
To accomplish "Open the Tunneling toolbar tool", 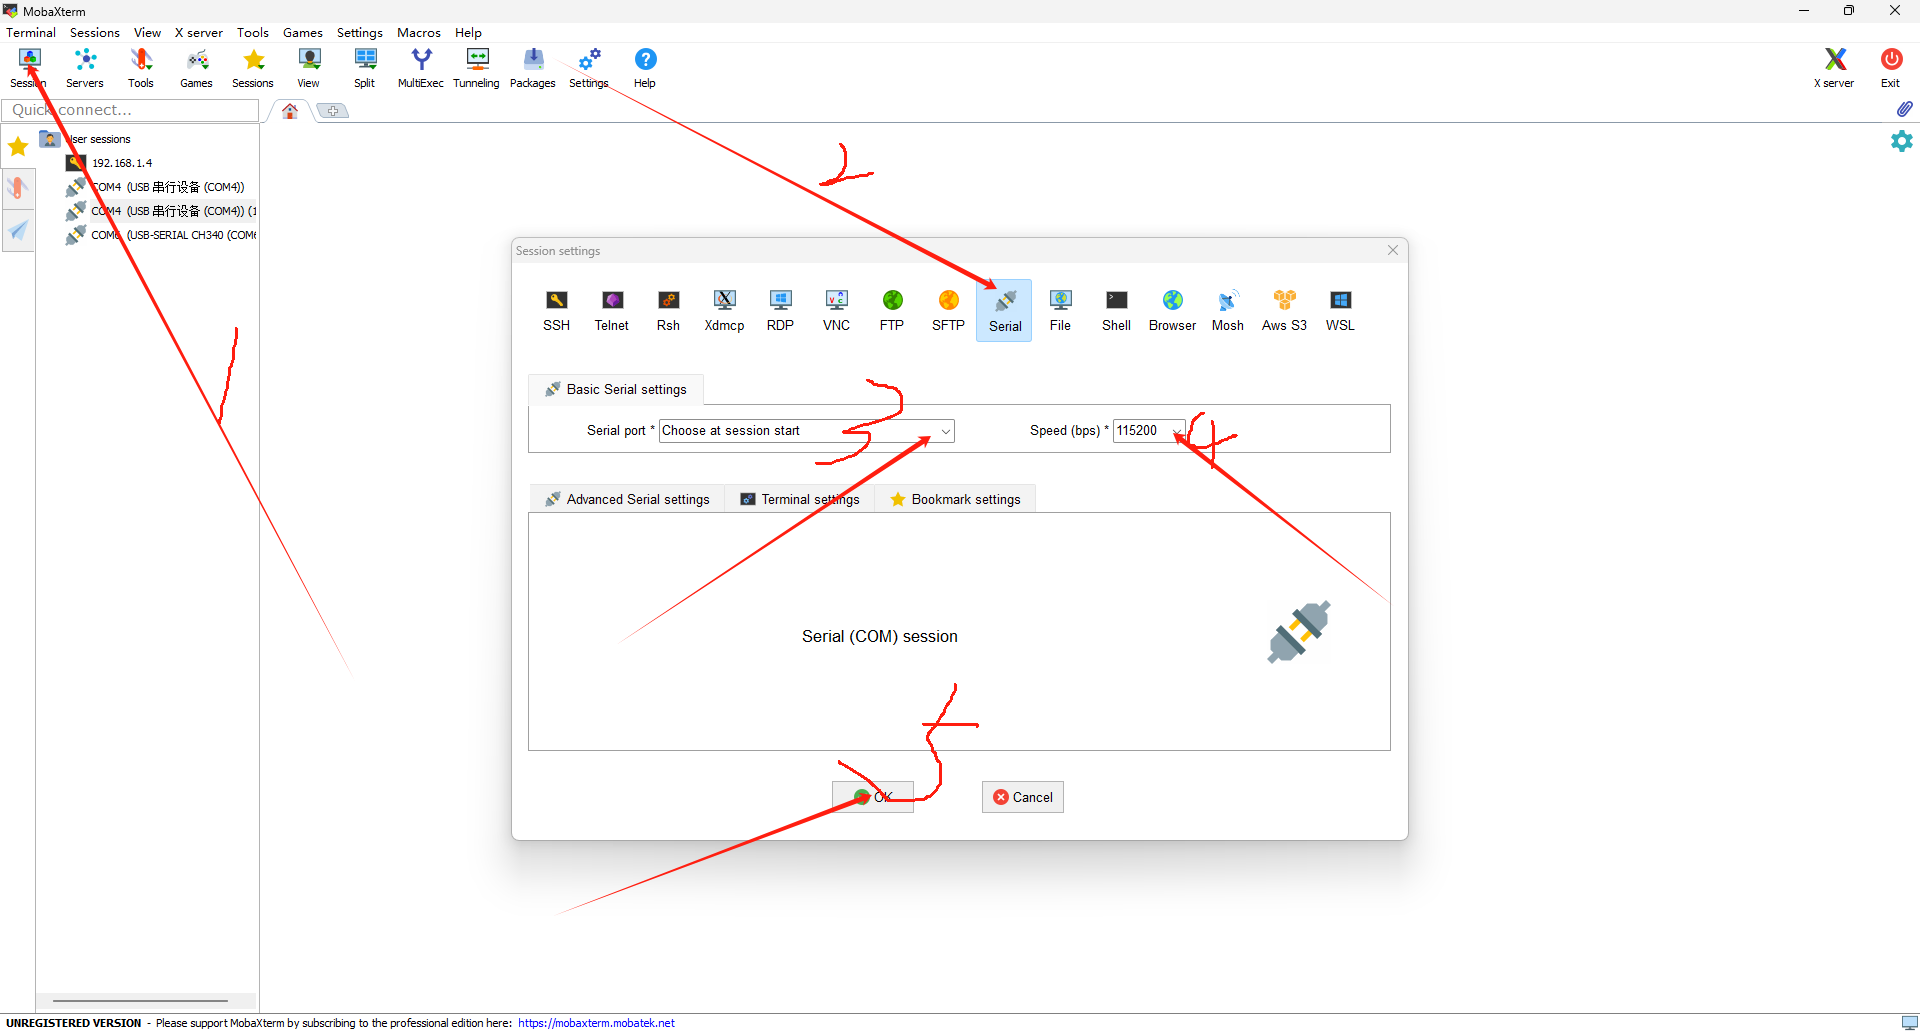I will coord(476,68).
